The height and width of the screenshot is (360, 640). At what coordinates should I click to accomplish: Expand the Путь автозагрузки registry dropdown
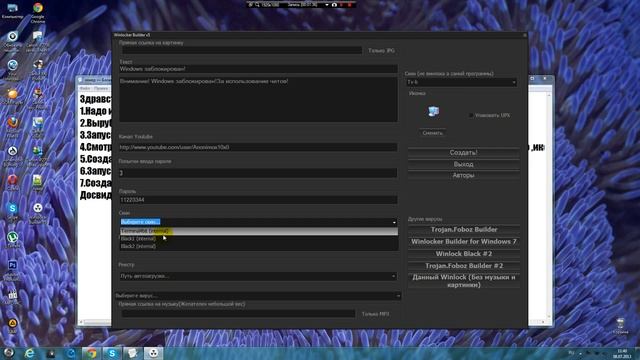pos(393,276)
